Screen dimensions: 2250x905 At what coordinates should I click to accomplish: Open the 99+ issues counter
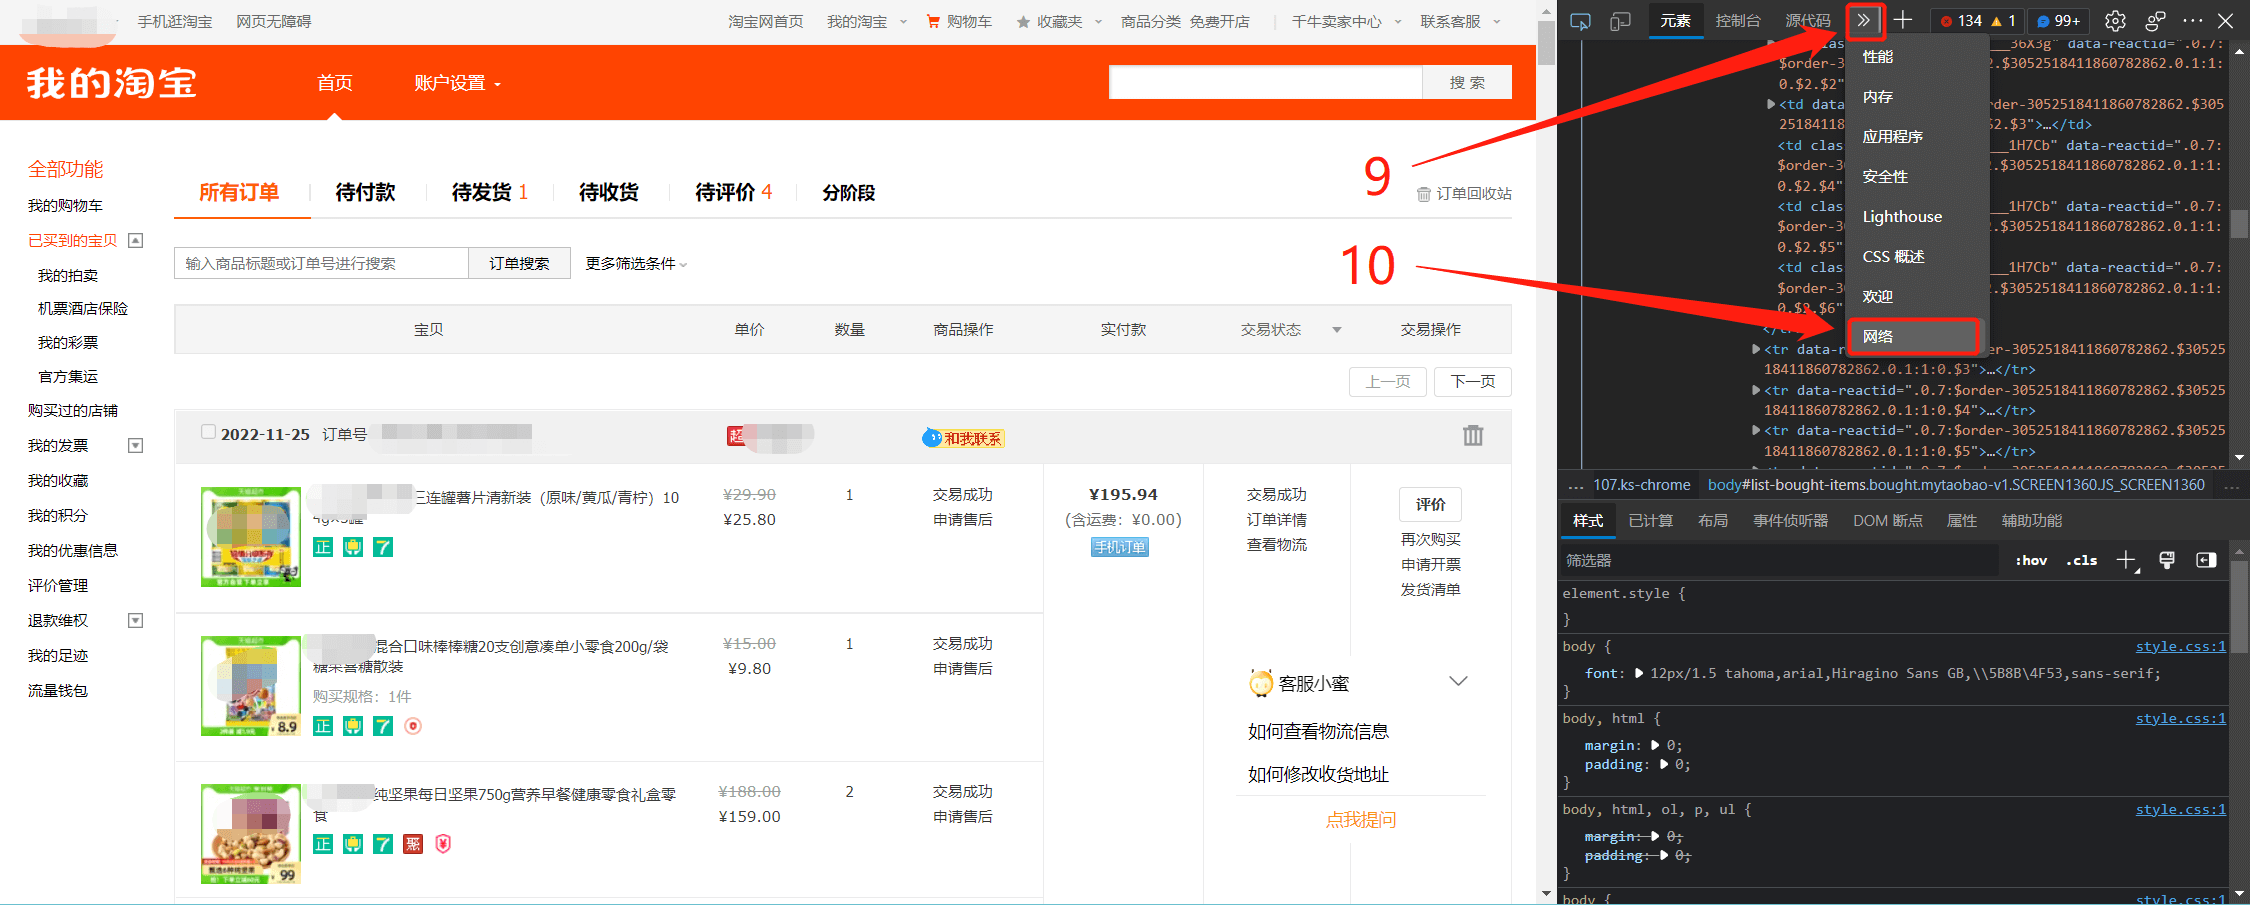click(x=2059, y=21)
